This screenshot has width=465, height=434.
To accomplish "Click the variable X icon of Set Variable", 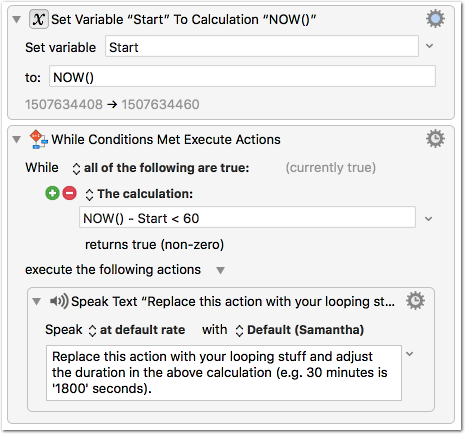I will [39, 19].
